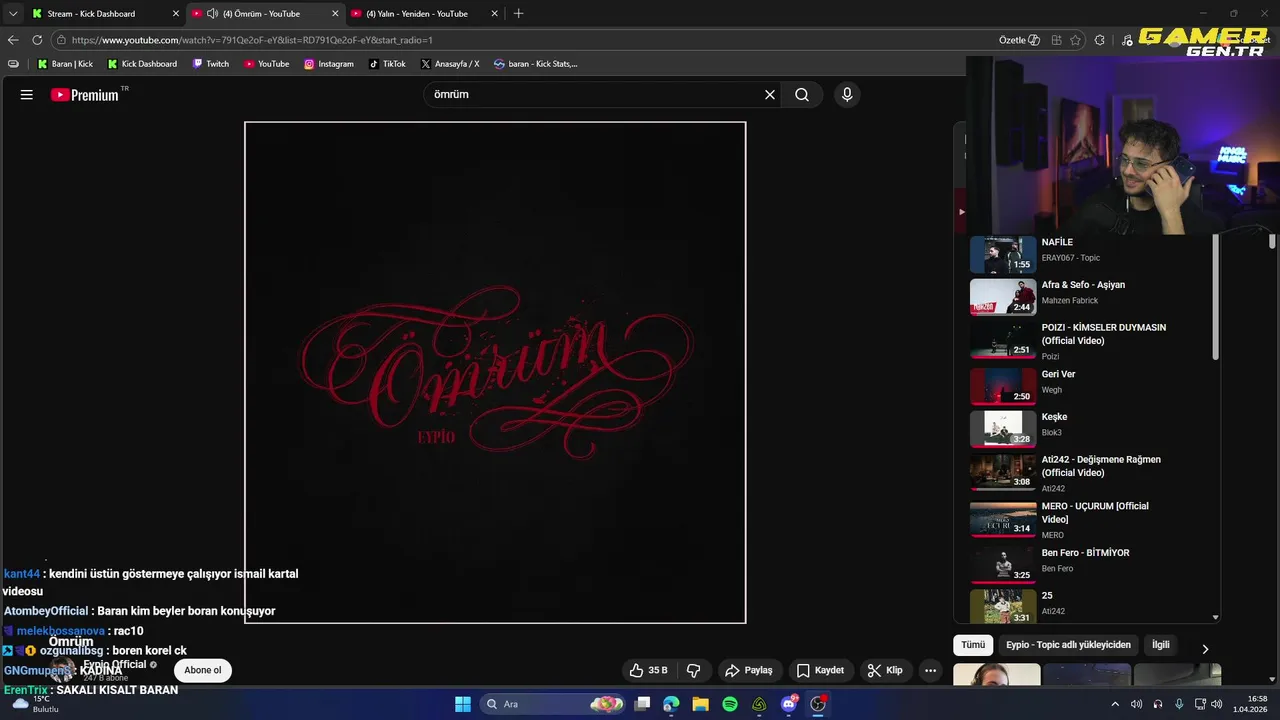Go back with the browser back arrow
This screenshot has height=720, width=1280.
point(13,40)
